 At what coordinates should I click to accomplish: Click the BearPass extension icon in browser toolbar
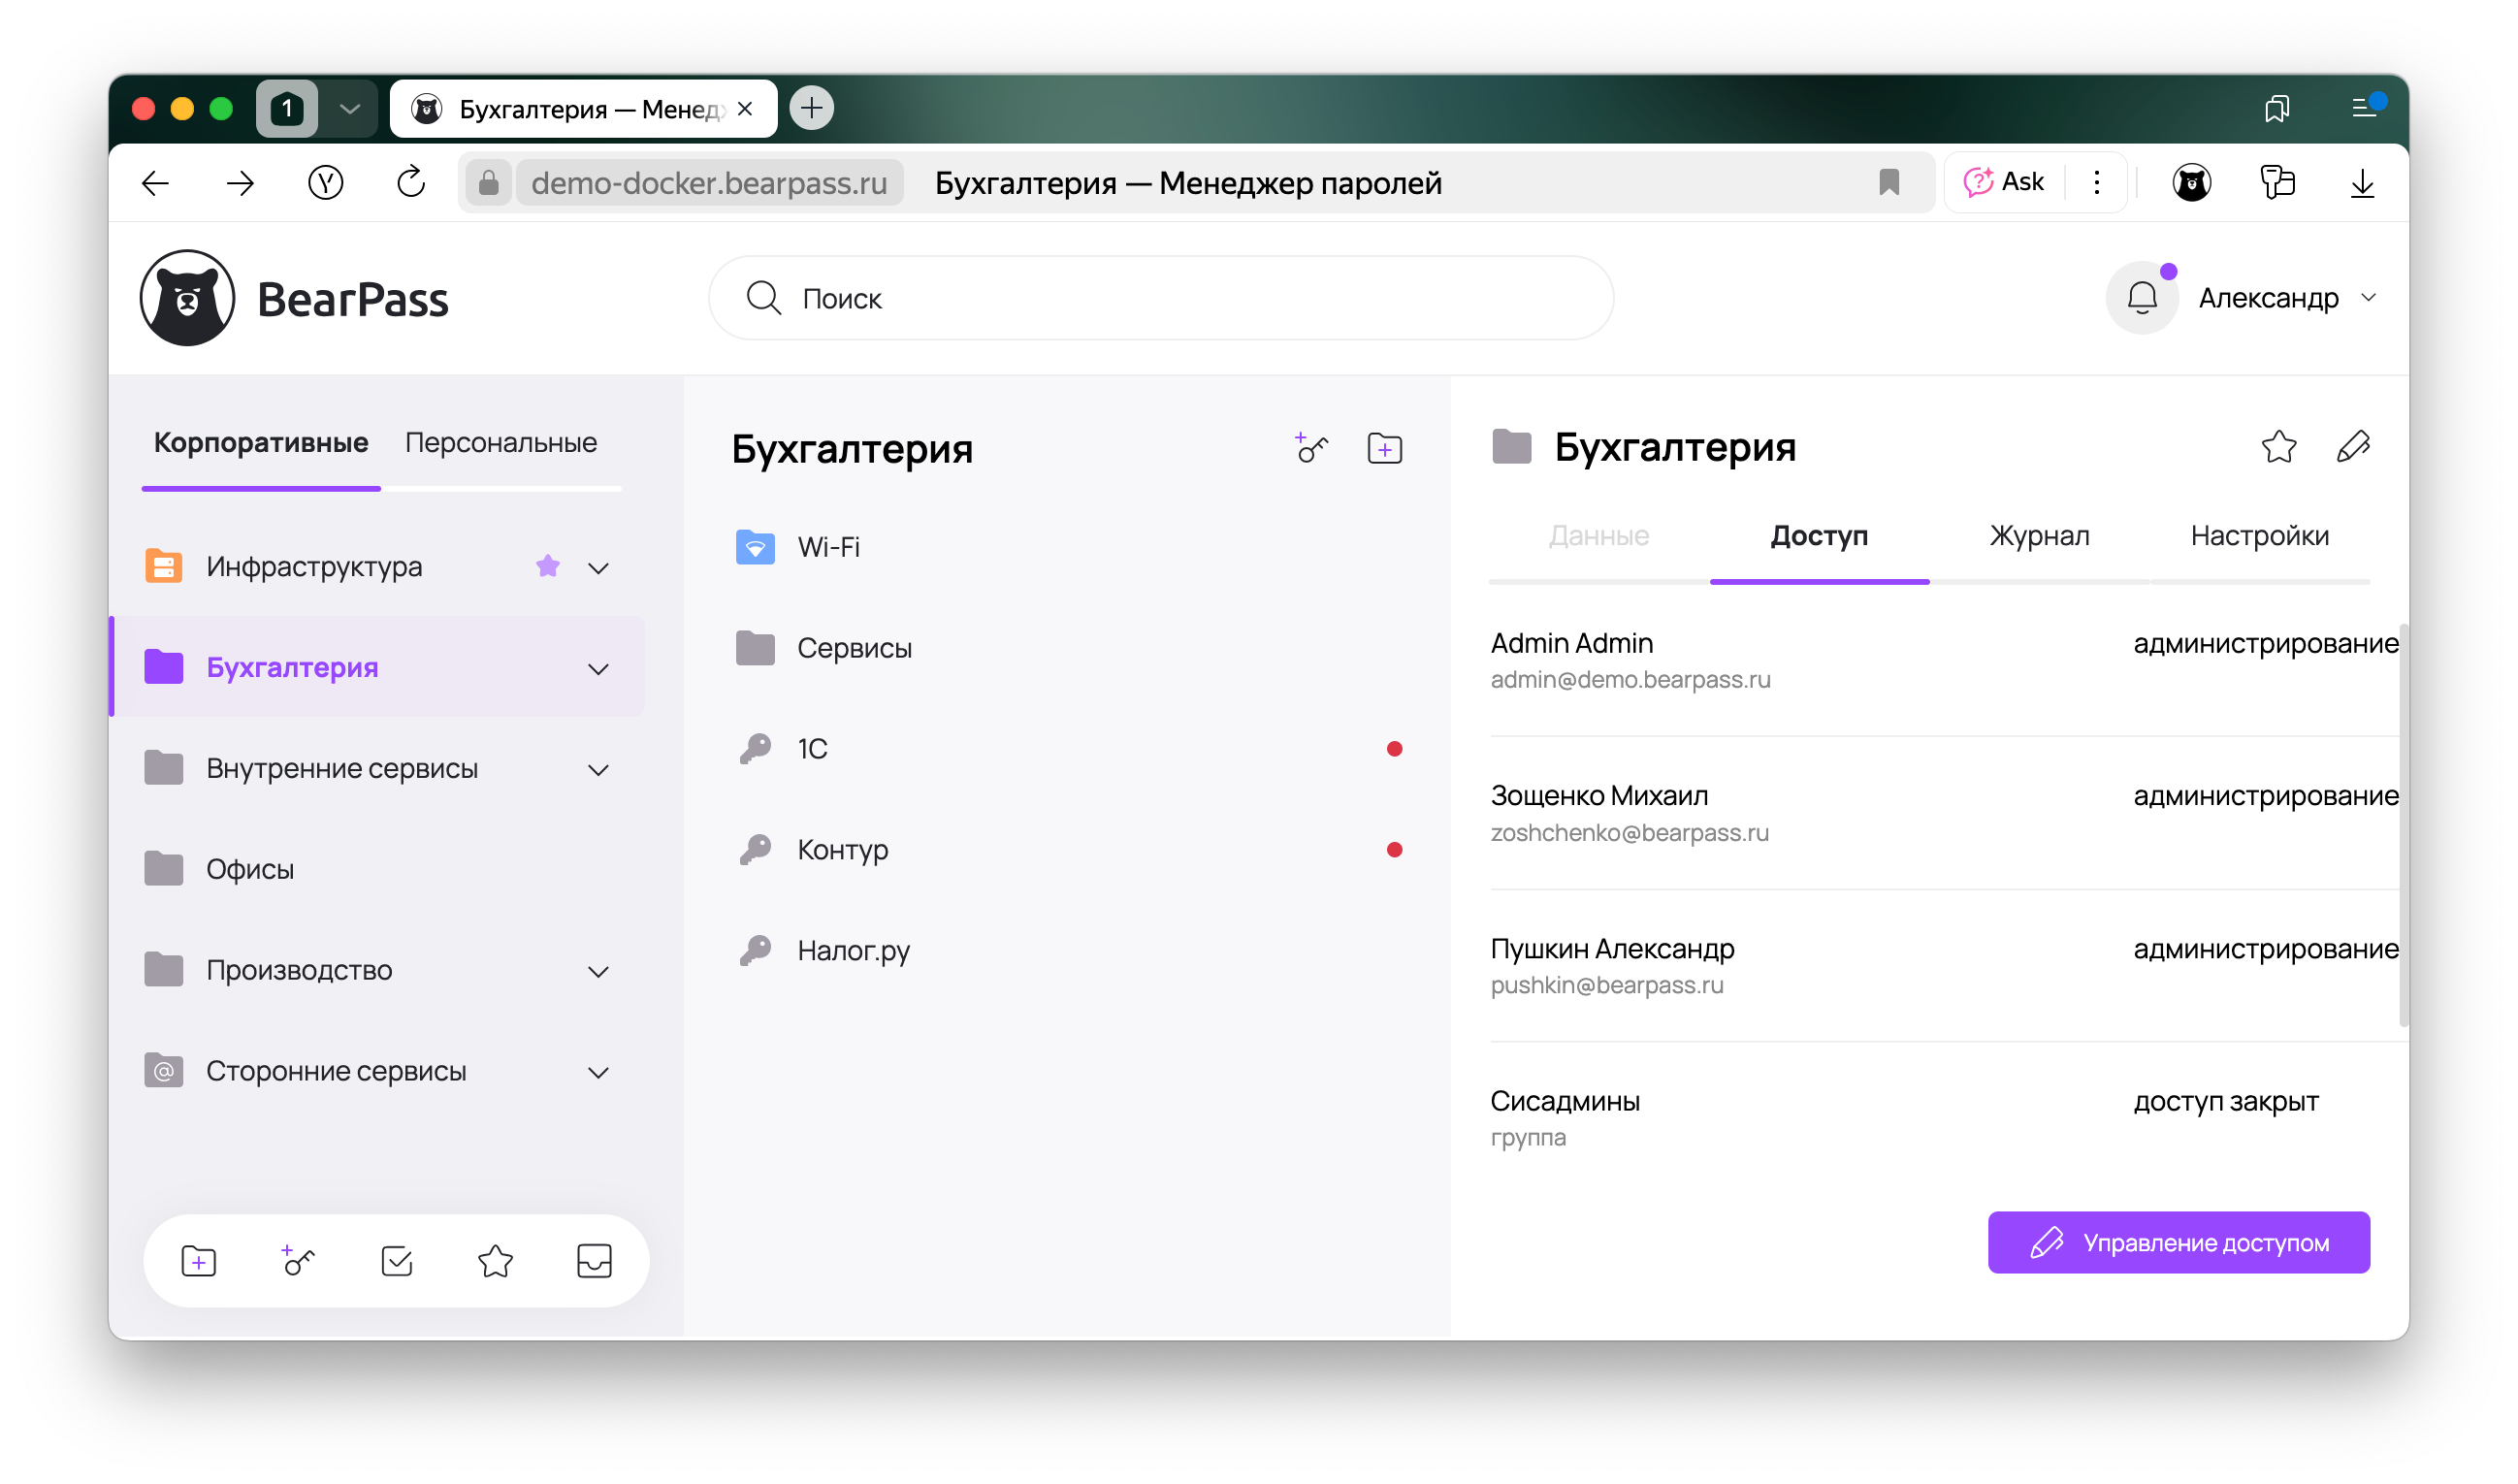tap(2191, 183)
